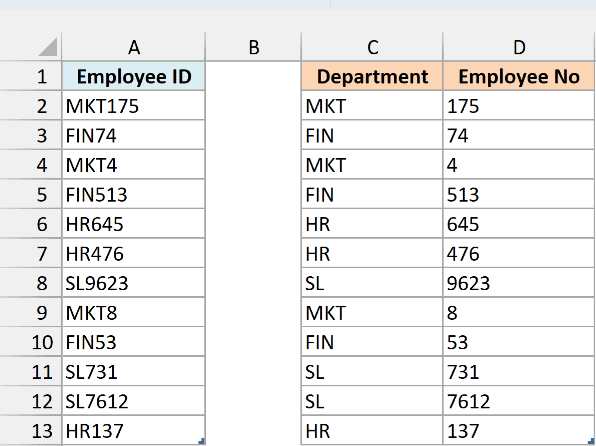Viewport: 596px width, 446px height.
Task: Select cell containing FIN53
Action: point(133,342)
